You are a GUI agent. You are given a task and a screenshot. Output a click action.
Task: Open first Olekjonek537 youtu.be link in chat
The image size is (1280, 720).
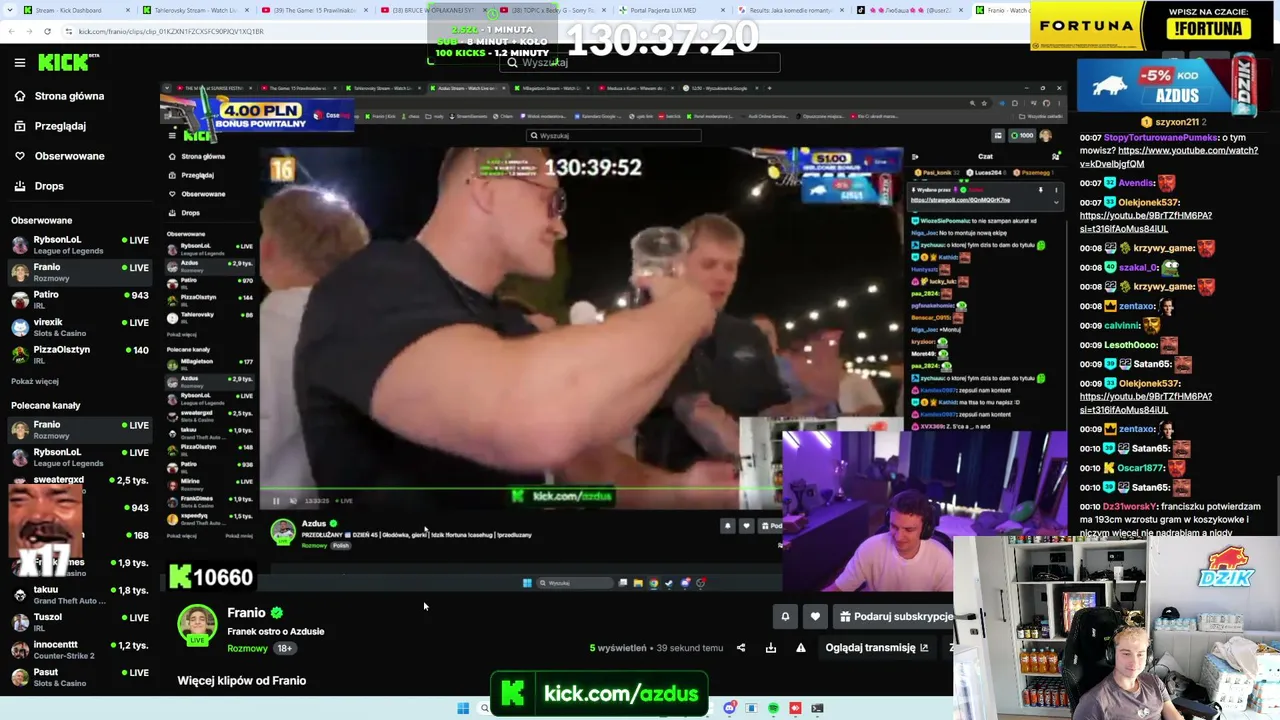pos(1146,222)
